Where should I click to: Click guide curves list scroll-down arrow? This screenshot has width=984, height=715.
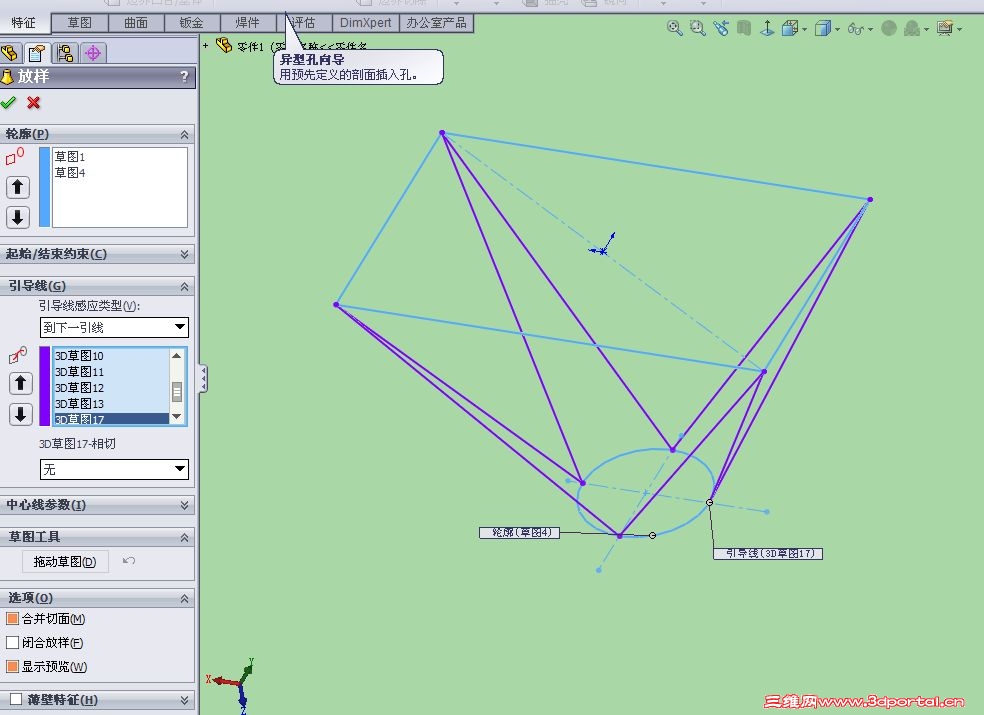tap(177, 416)
